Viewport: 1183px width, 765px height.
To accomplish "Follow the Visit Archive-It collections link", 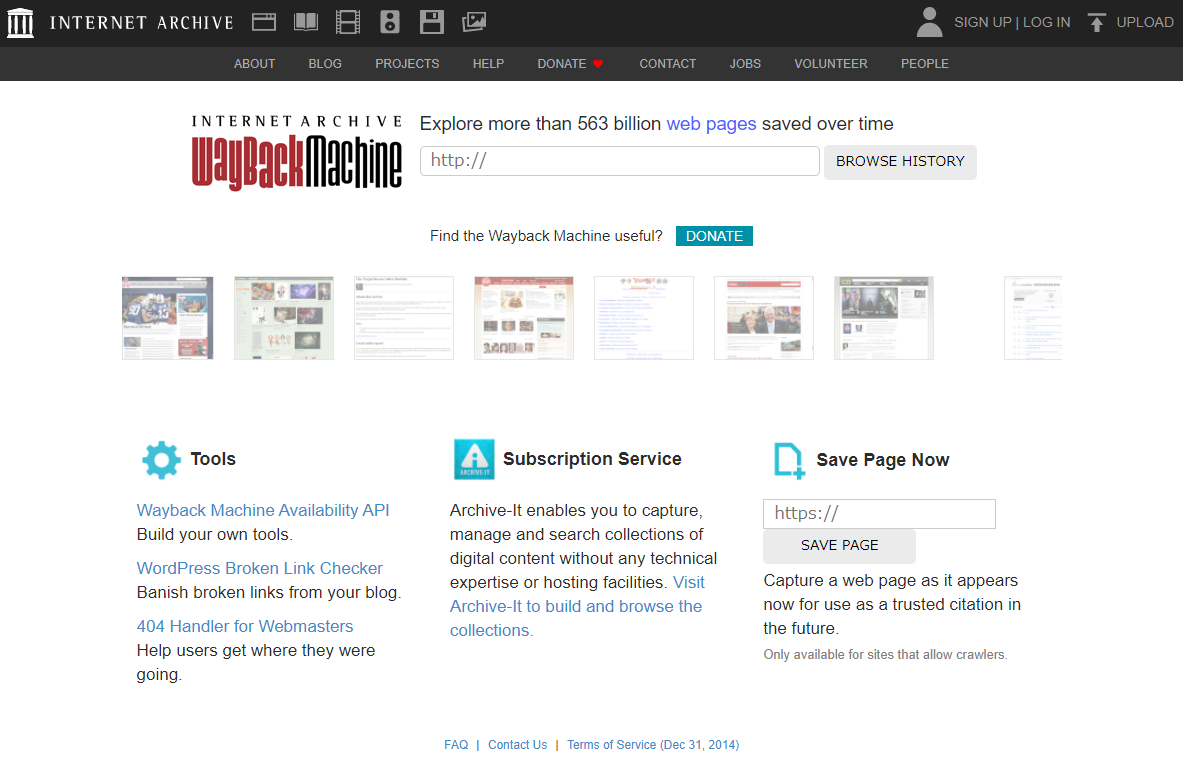I will (x=576, y=607).
